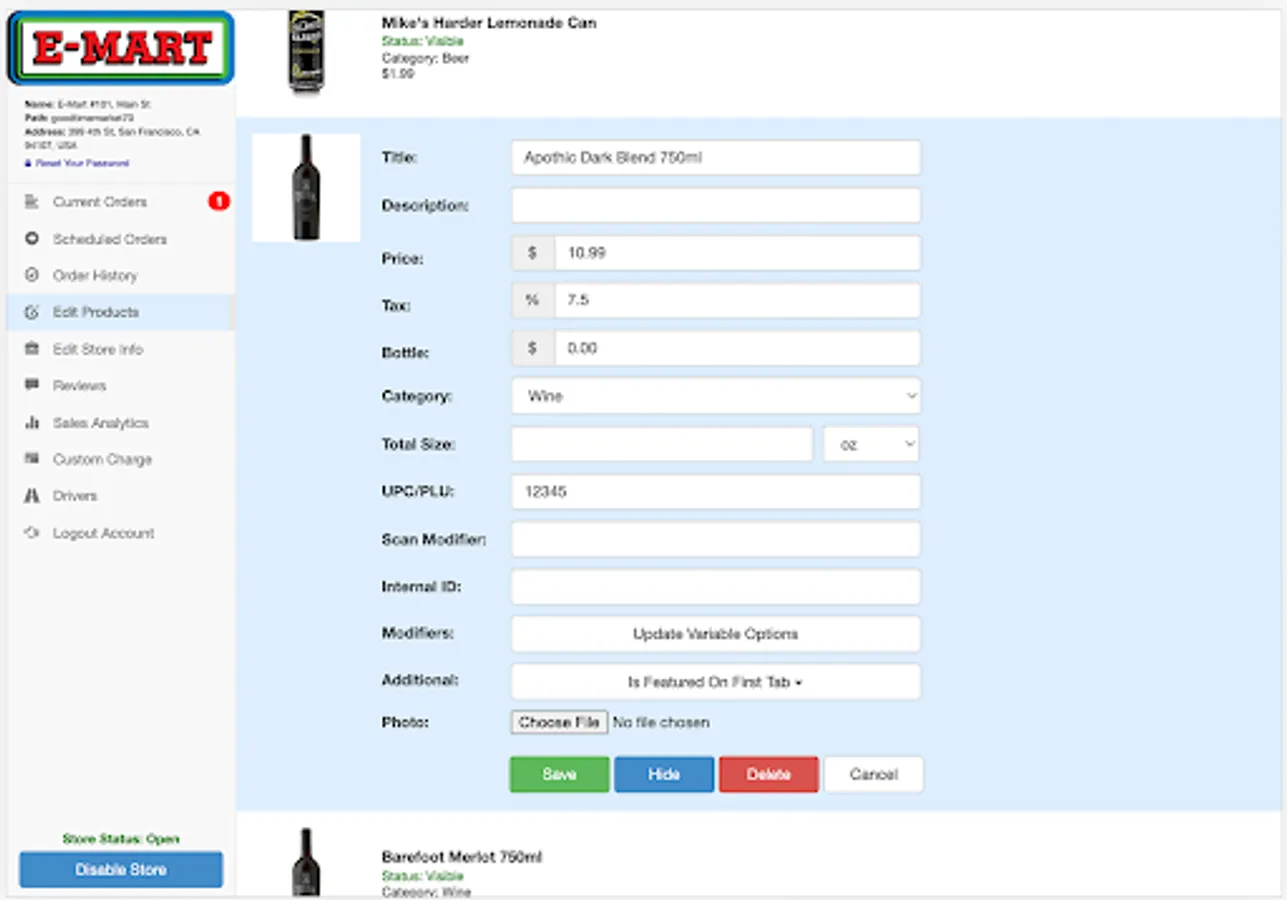Click the Bottle field showing 0.00
Viewport: 1287px width, 900px height.
pos(737,349)
